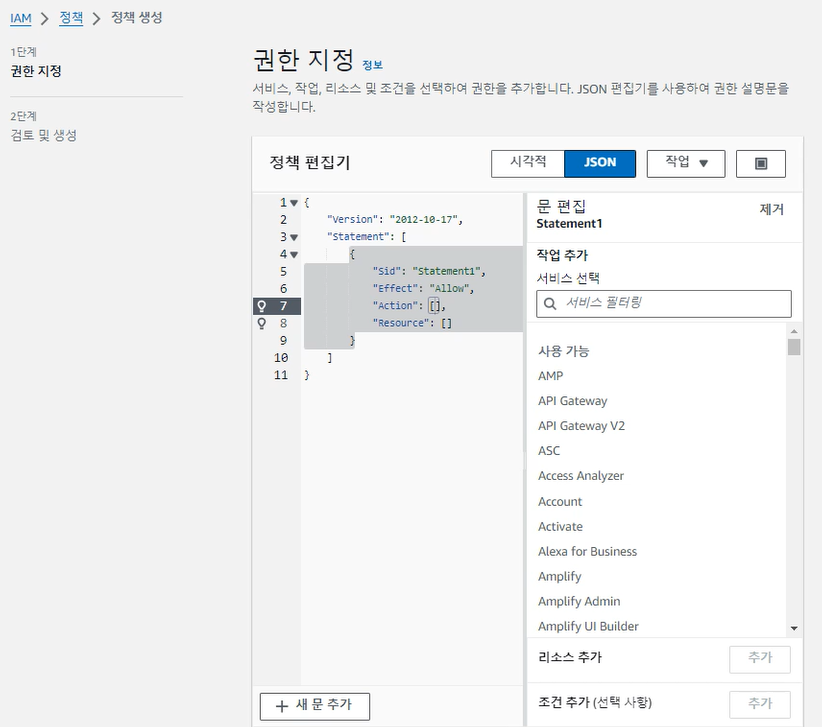Click the service list scroll down arrow

794,628
